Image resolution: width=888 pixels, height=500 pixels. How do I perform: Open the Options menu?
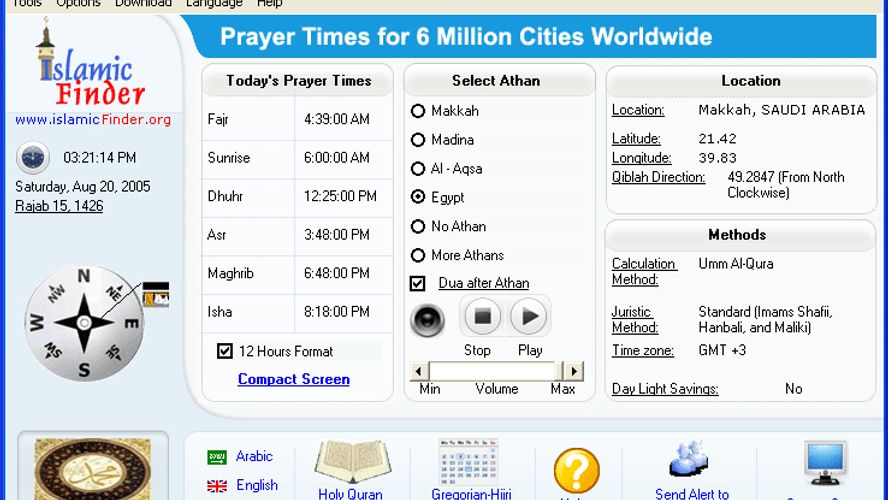pyautogui.click(x=78, y=3)
